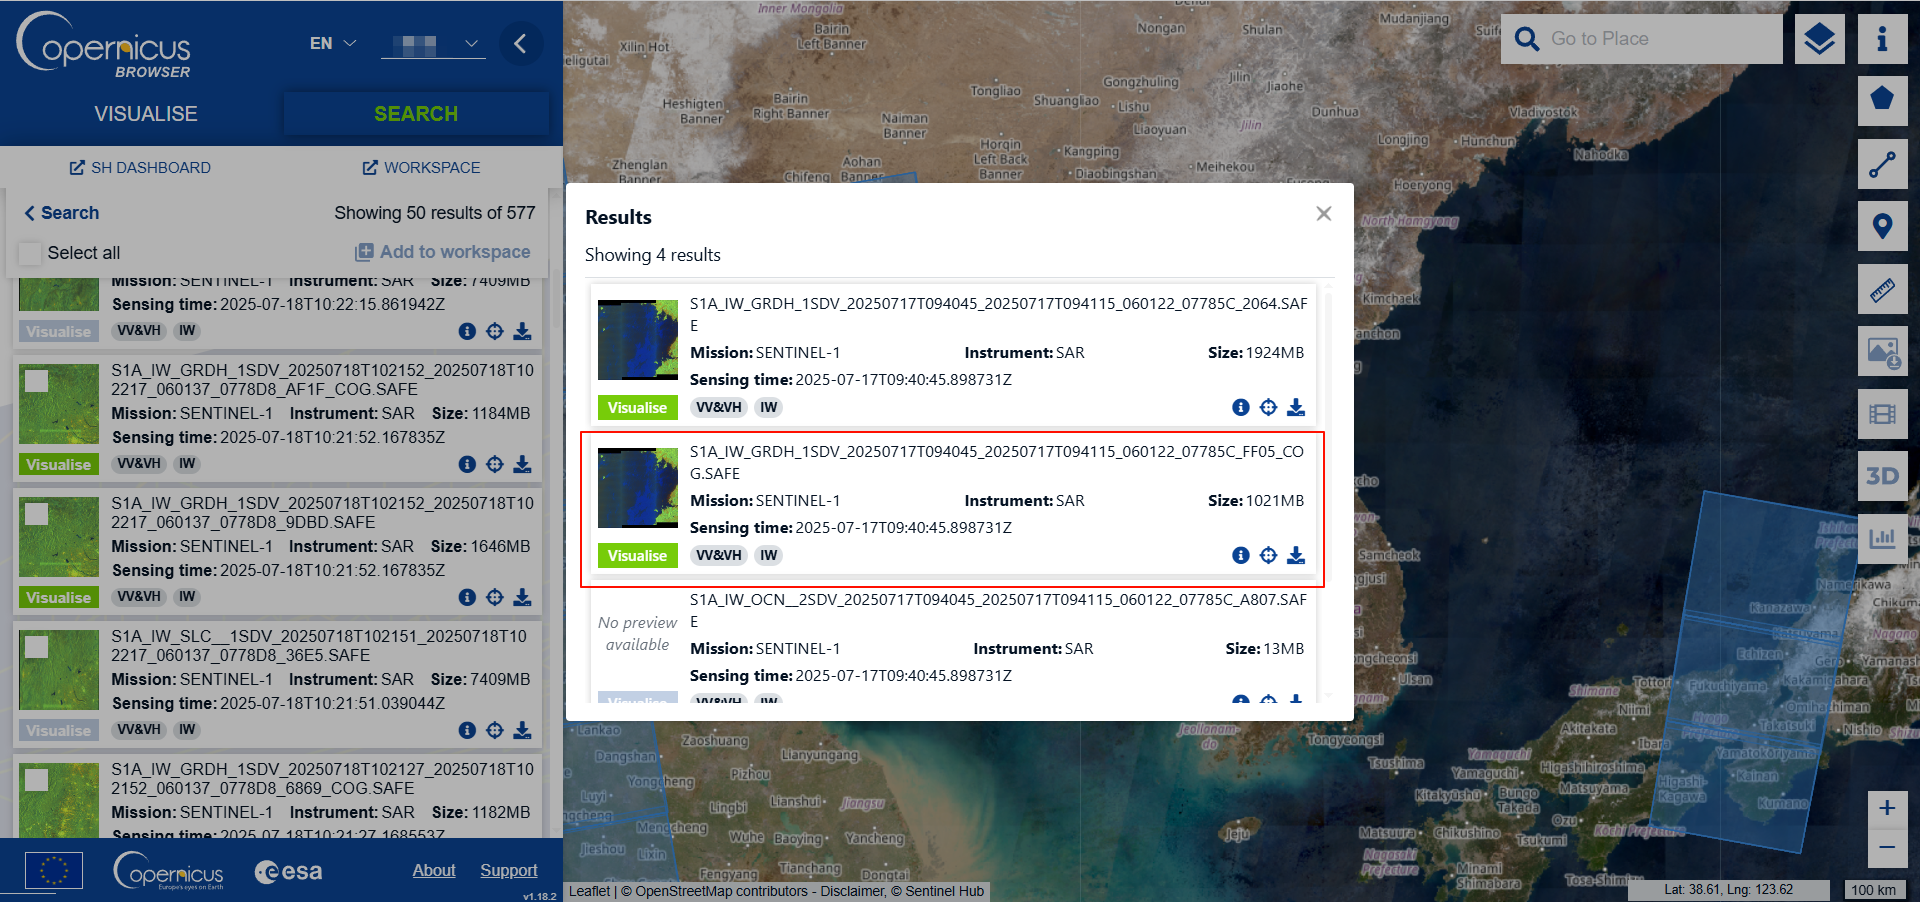Switch to the VISUALISE tab
The image size is (1920, 902).
(145, 113)
